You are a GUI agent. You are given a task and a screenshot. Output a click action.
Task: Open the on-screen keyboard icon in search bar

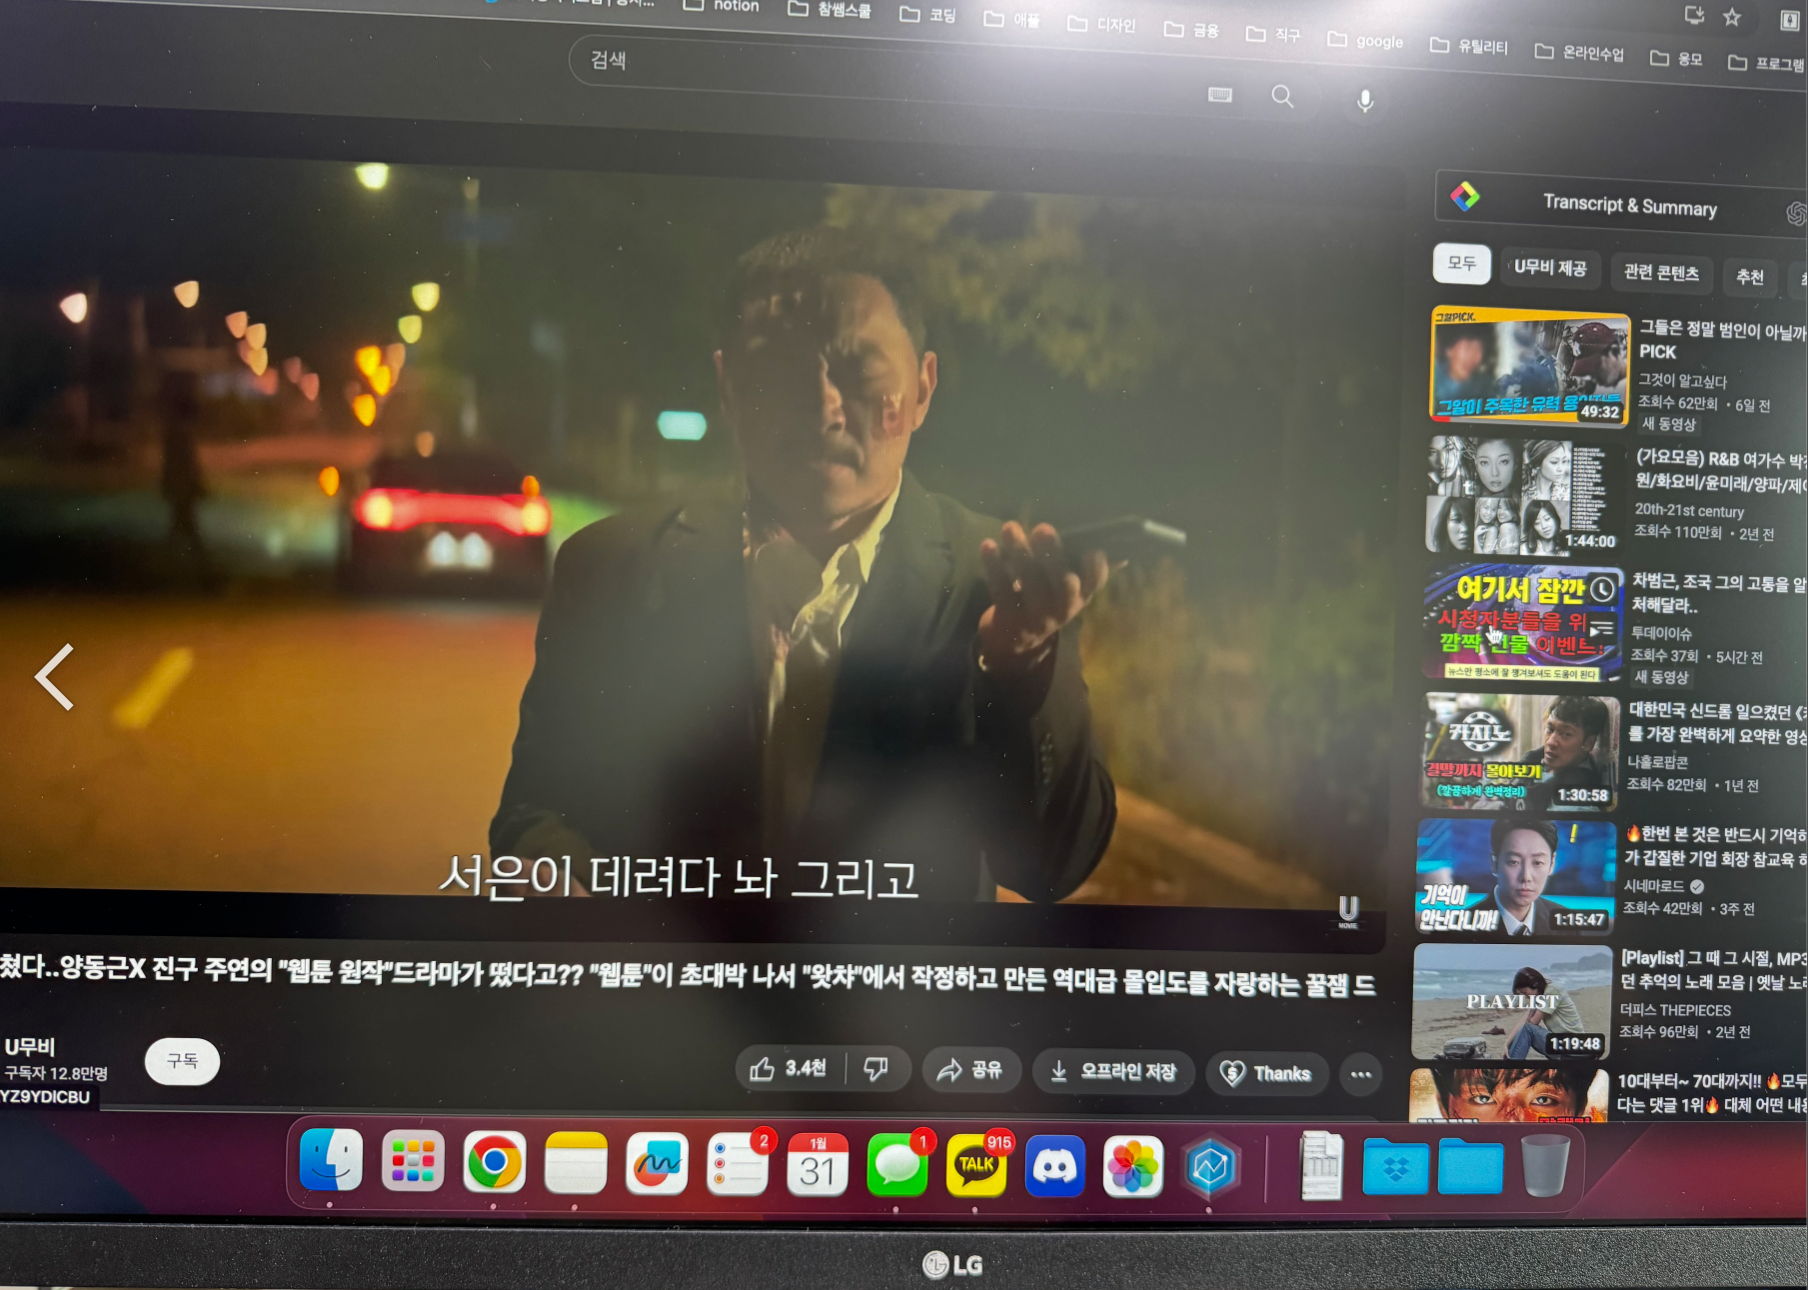(x=1220, y=94)
